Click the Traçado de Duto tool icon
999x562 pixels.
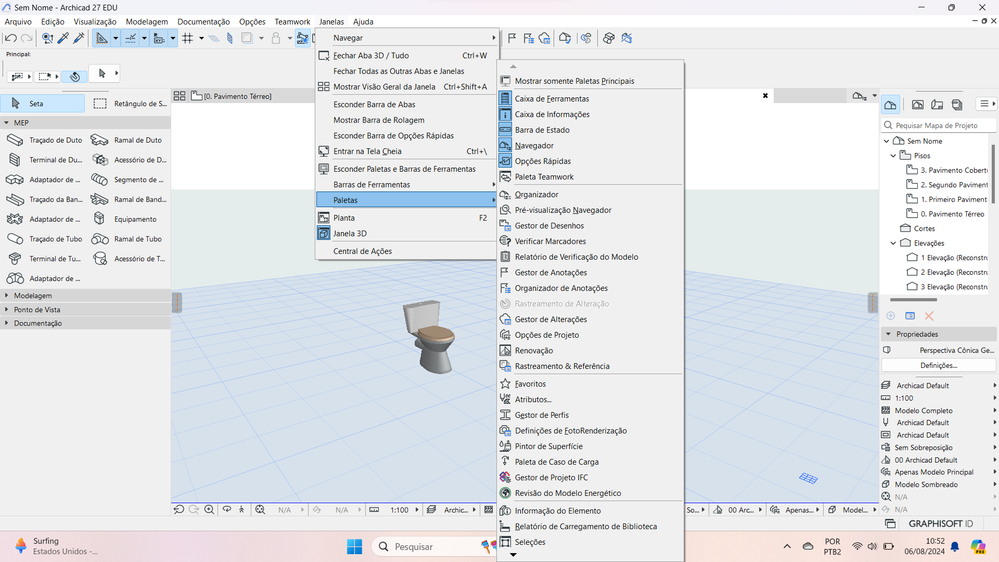tap(15, 141)
